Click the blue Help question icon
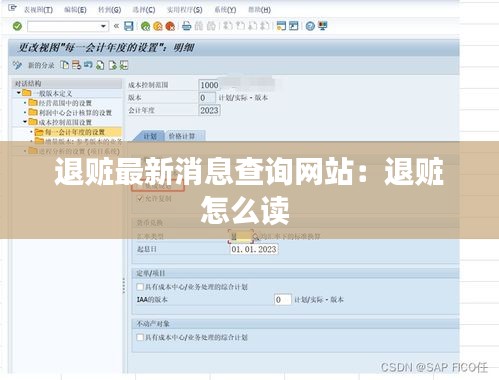Screen dimensions: 499x380 pyautogui.click(x=310, y=26)
